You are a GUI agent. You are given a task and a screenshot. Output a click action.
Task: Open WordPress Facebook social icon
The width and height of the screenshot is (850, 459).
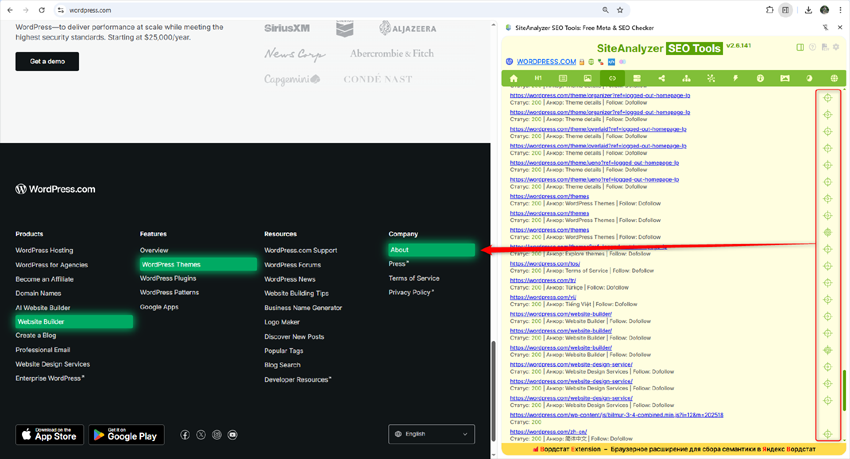[x=185, y=435]
